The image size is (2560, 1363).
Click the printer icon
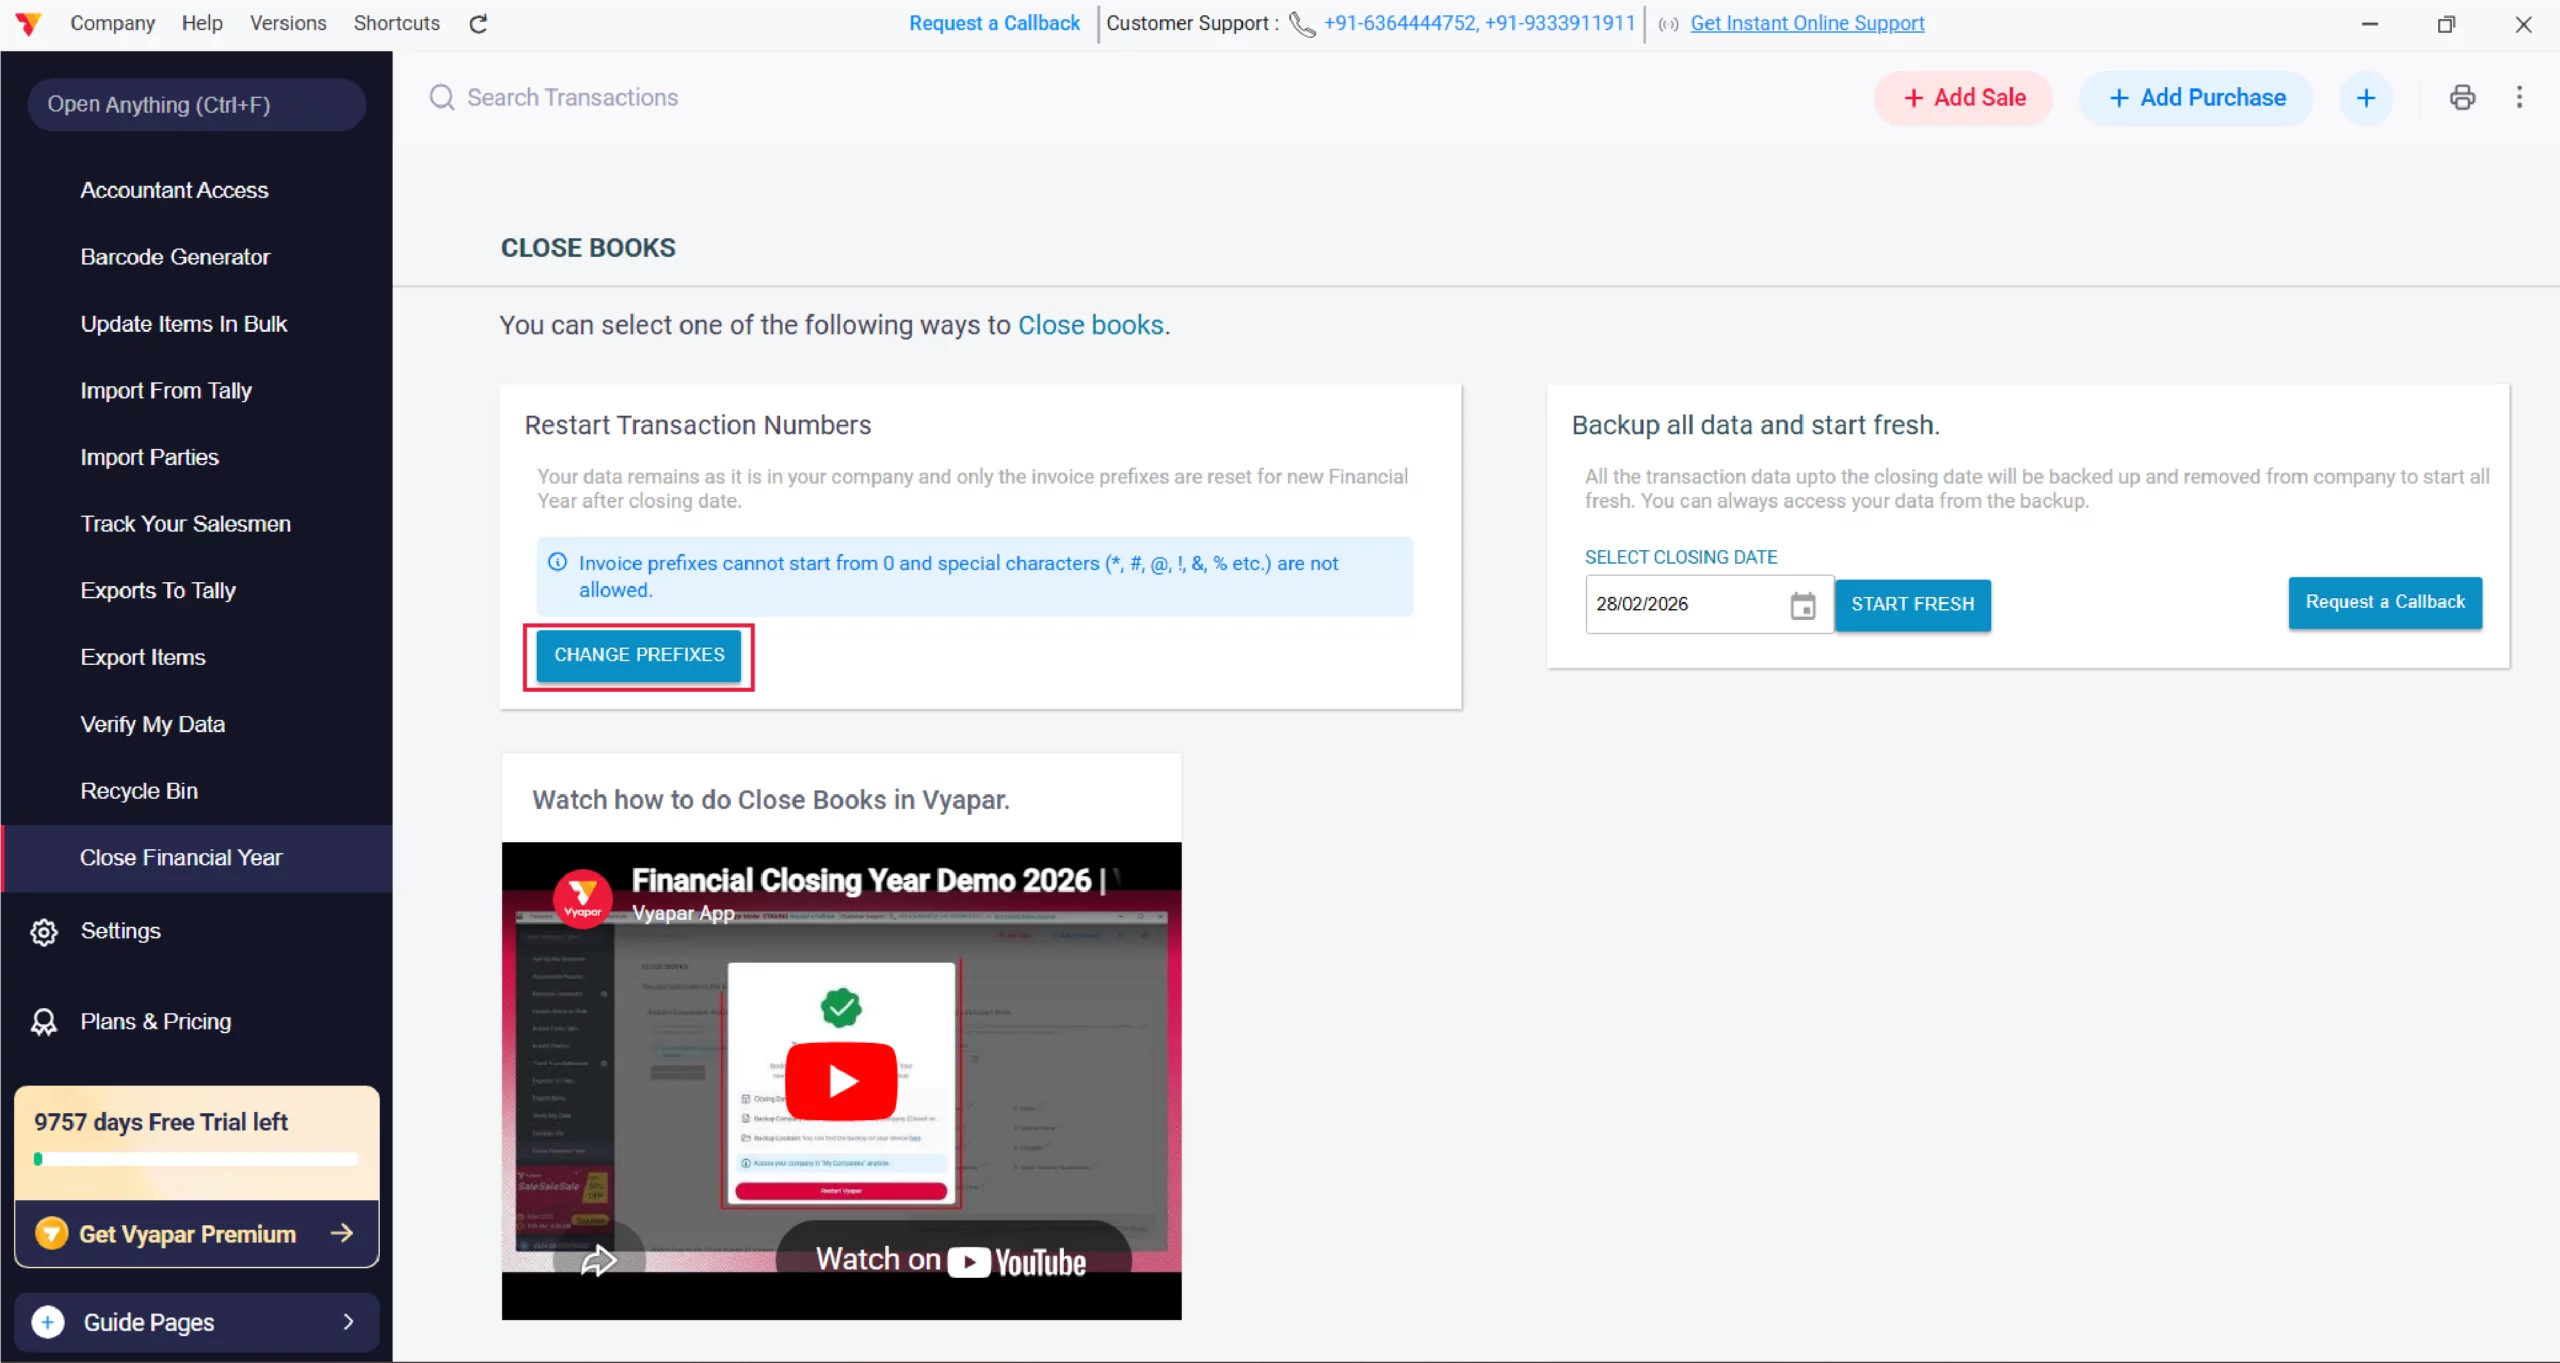pos(2463,97)
